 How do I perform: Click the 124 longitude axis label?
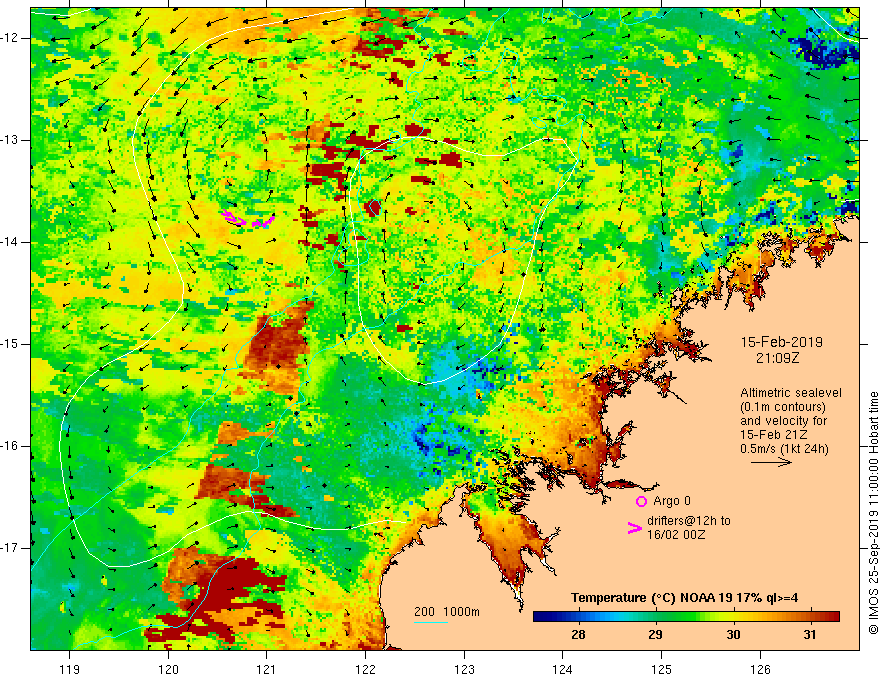coord(562,670)
